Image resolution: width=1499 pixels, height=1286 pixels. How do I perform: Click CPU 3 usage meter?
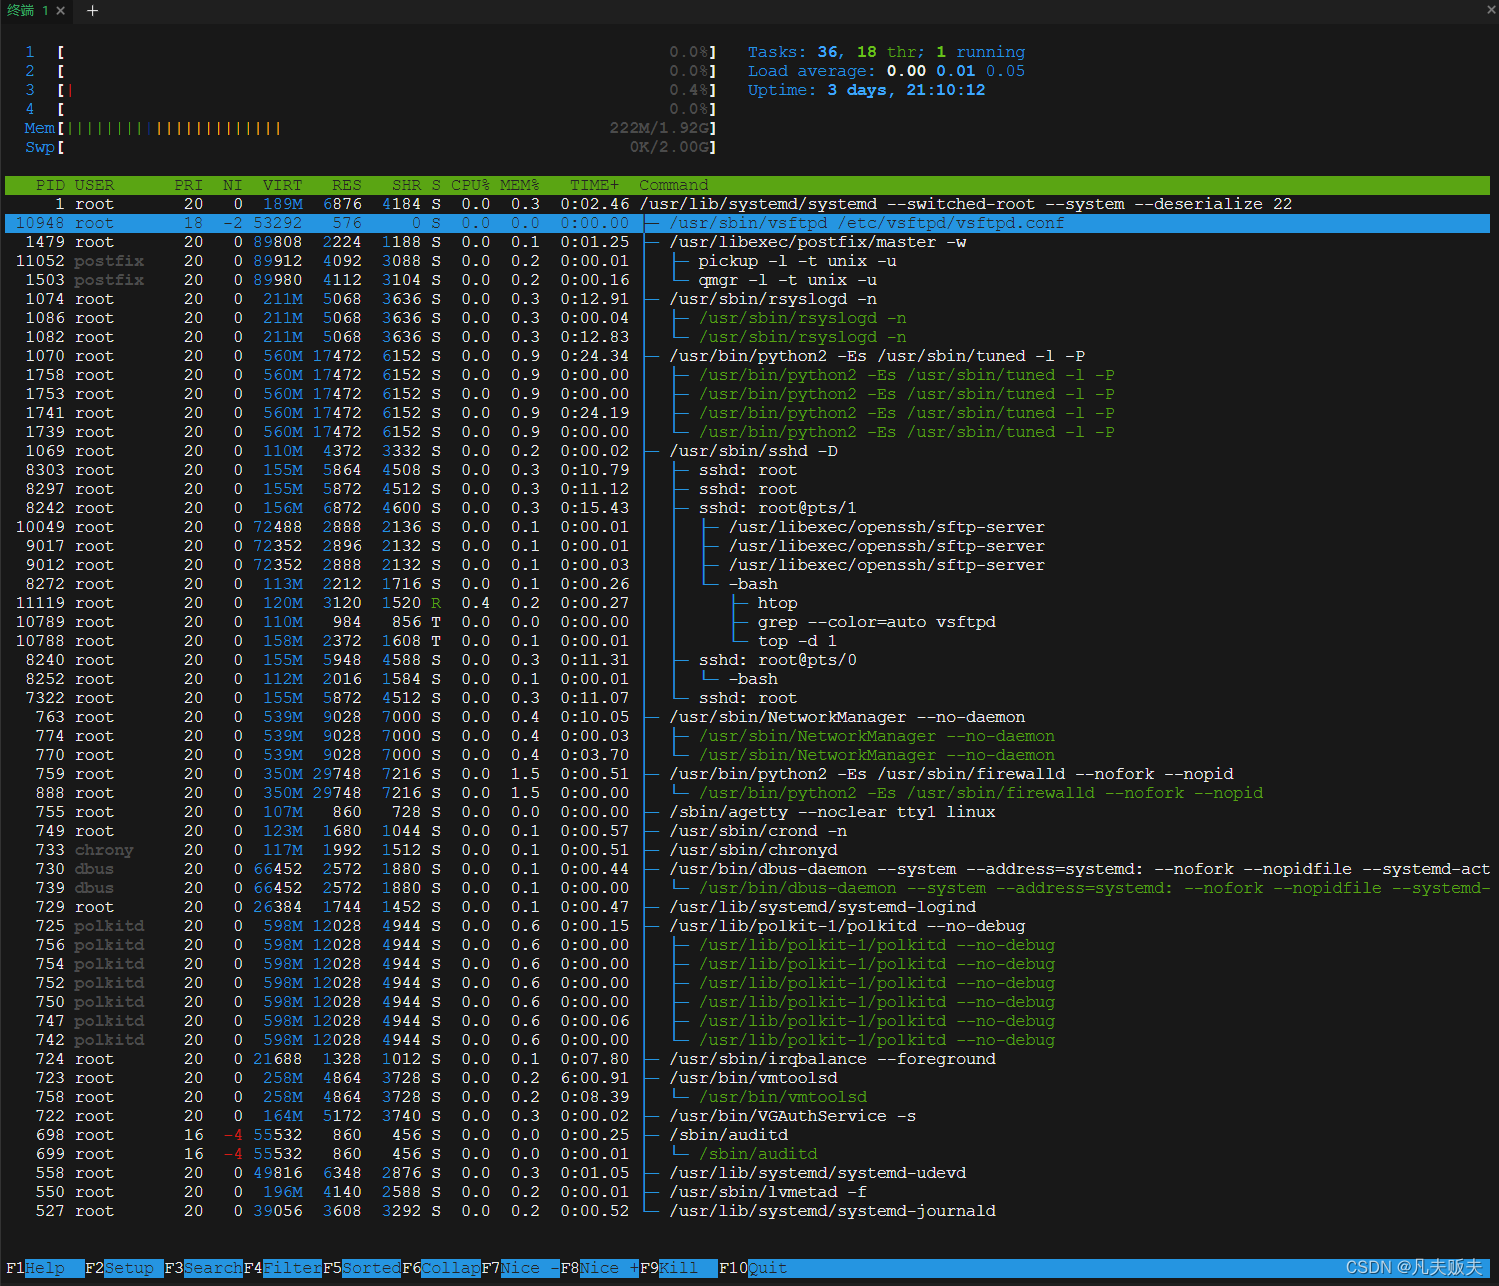point(370,90)
